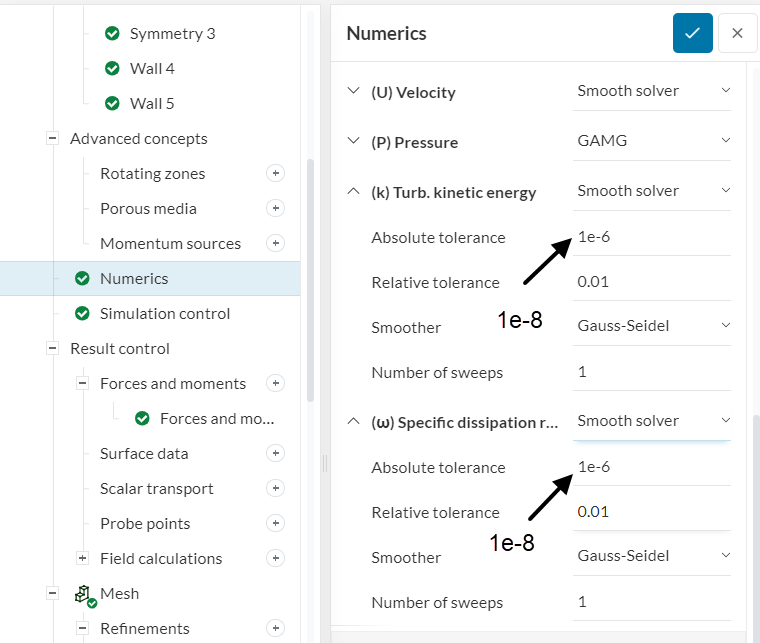Image resolution: width=760 pixels, height=643 pixels.
Task: Expand the (U) Velocity section
Action: [352, 91]
